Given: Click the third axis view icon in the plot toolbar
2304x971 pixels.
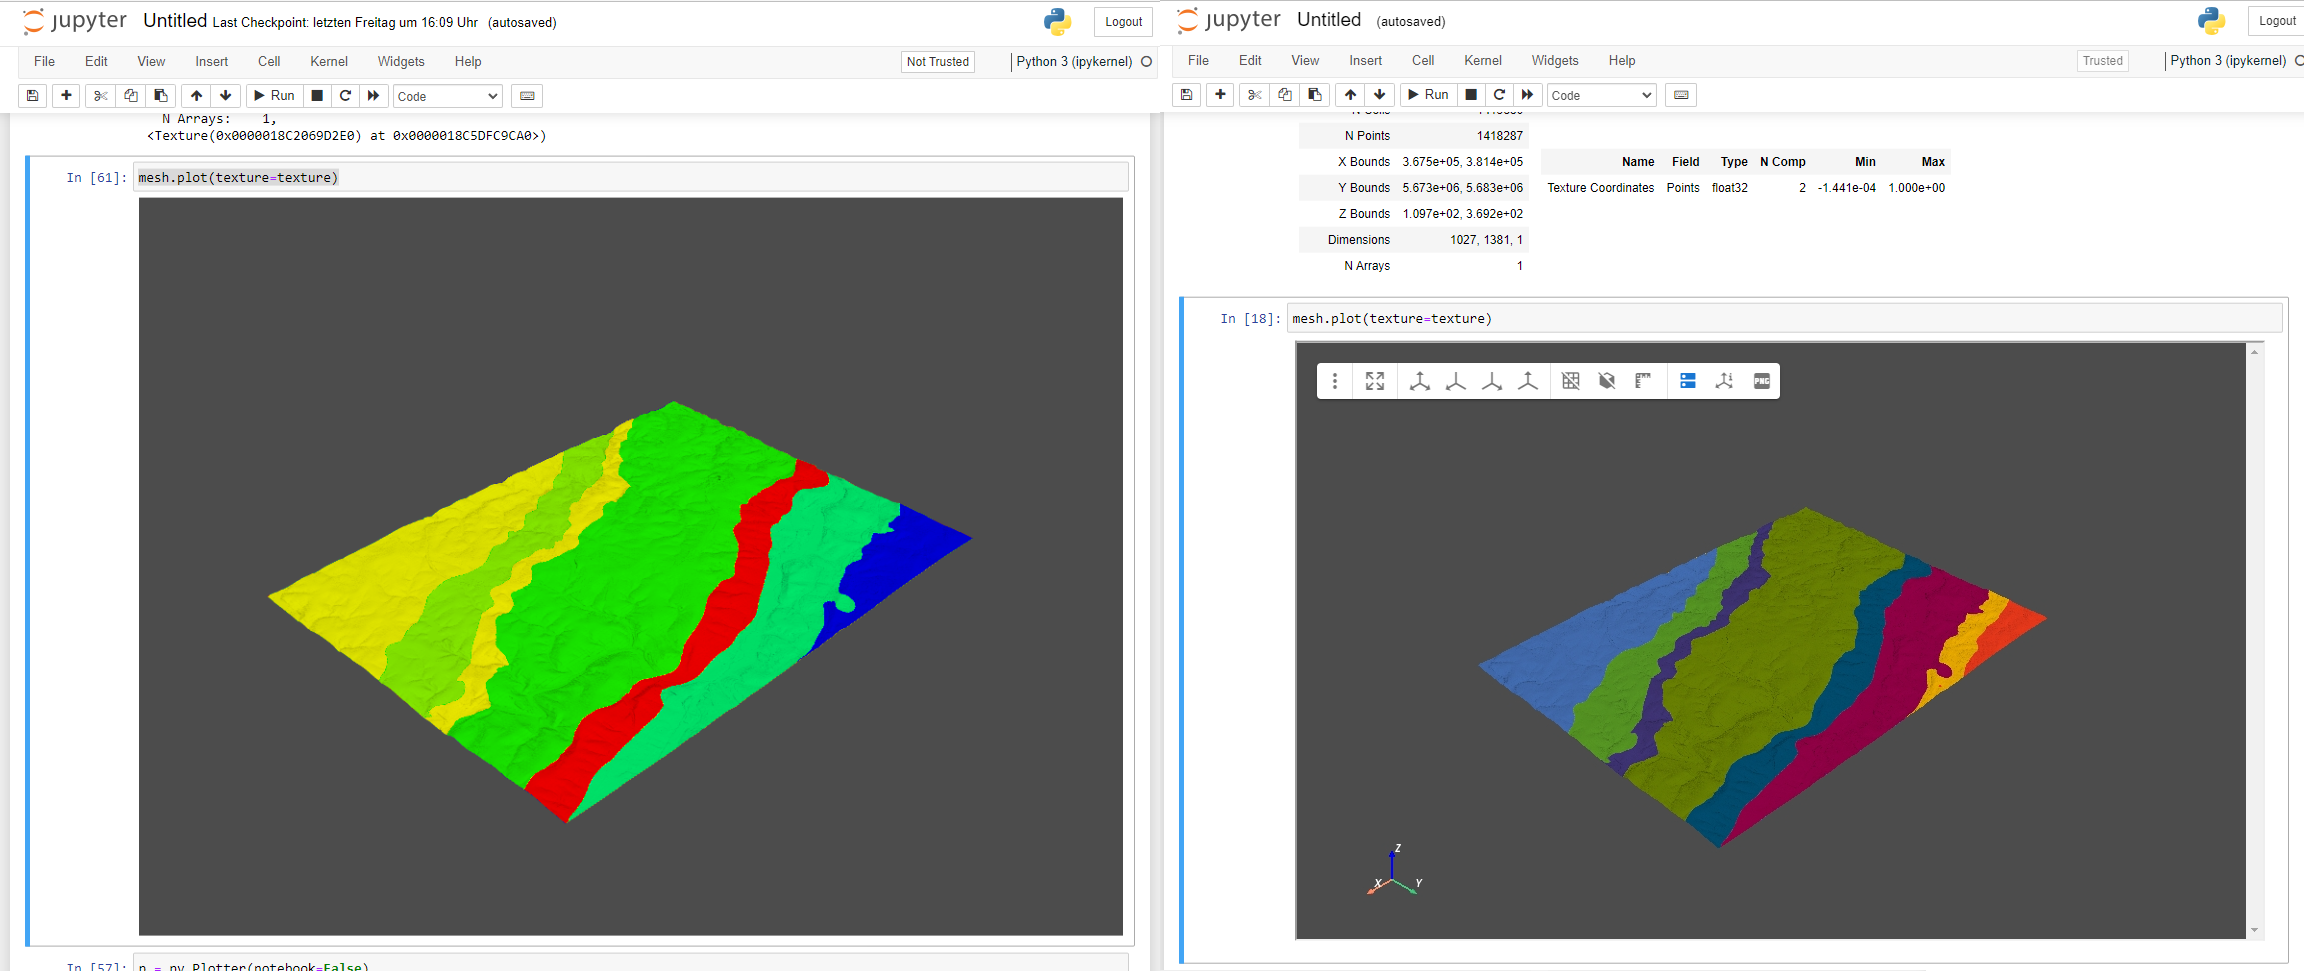Looking at the screenshot, I should 1491,381.
